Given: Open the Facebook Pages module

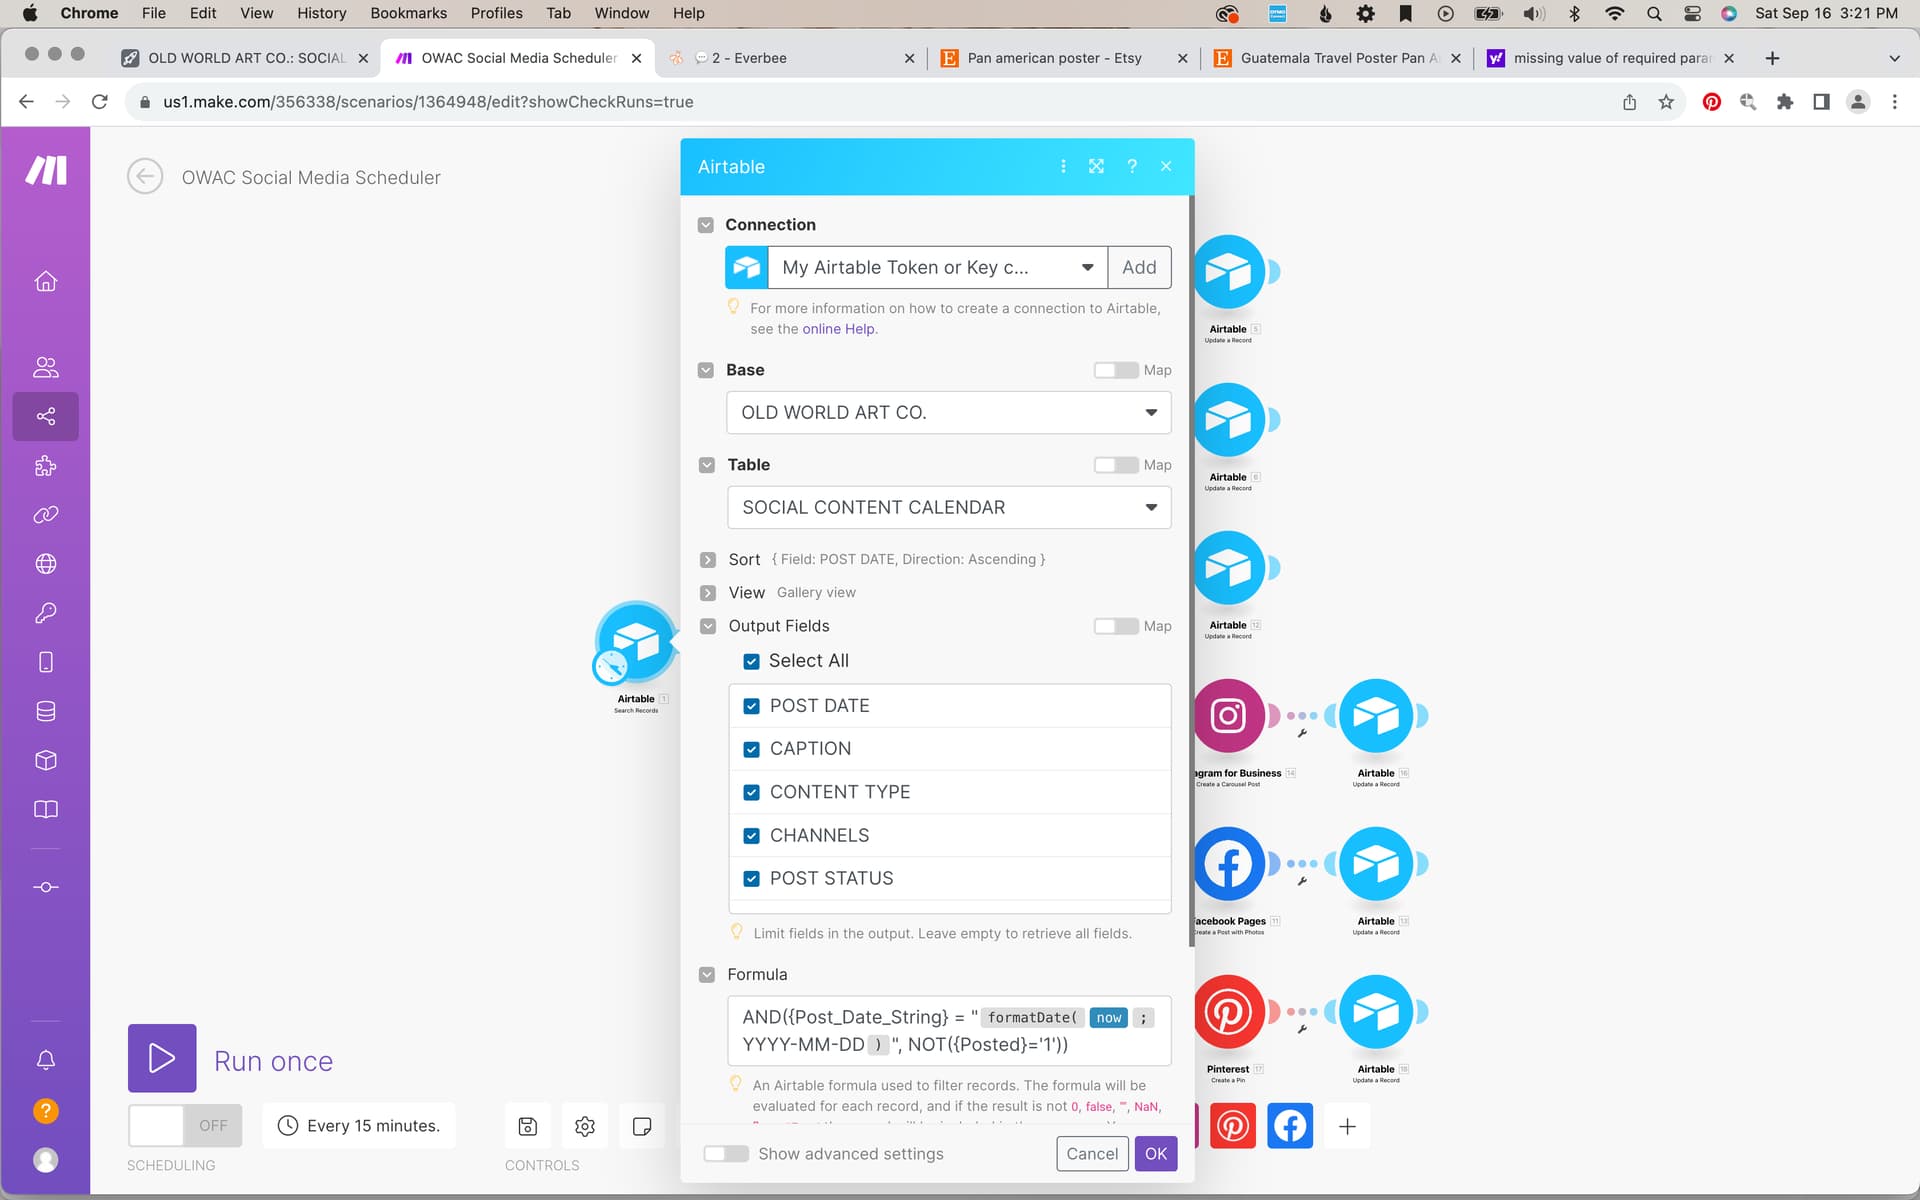Looking at the screenshot, I should click(x=1228, y=864).
